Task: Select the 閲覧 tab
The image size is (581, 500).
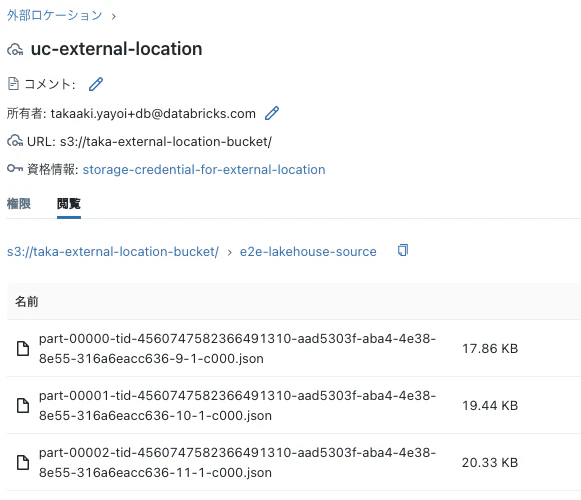Action: click(x=69, y=203)
